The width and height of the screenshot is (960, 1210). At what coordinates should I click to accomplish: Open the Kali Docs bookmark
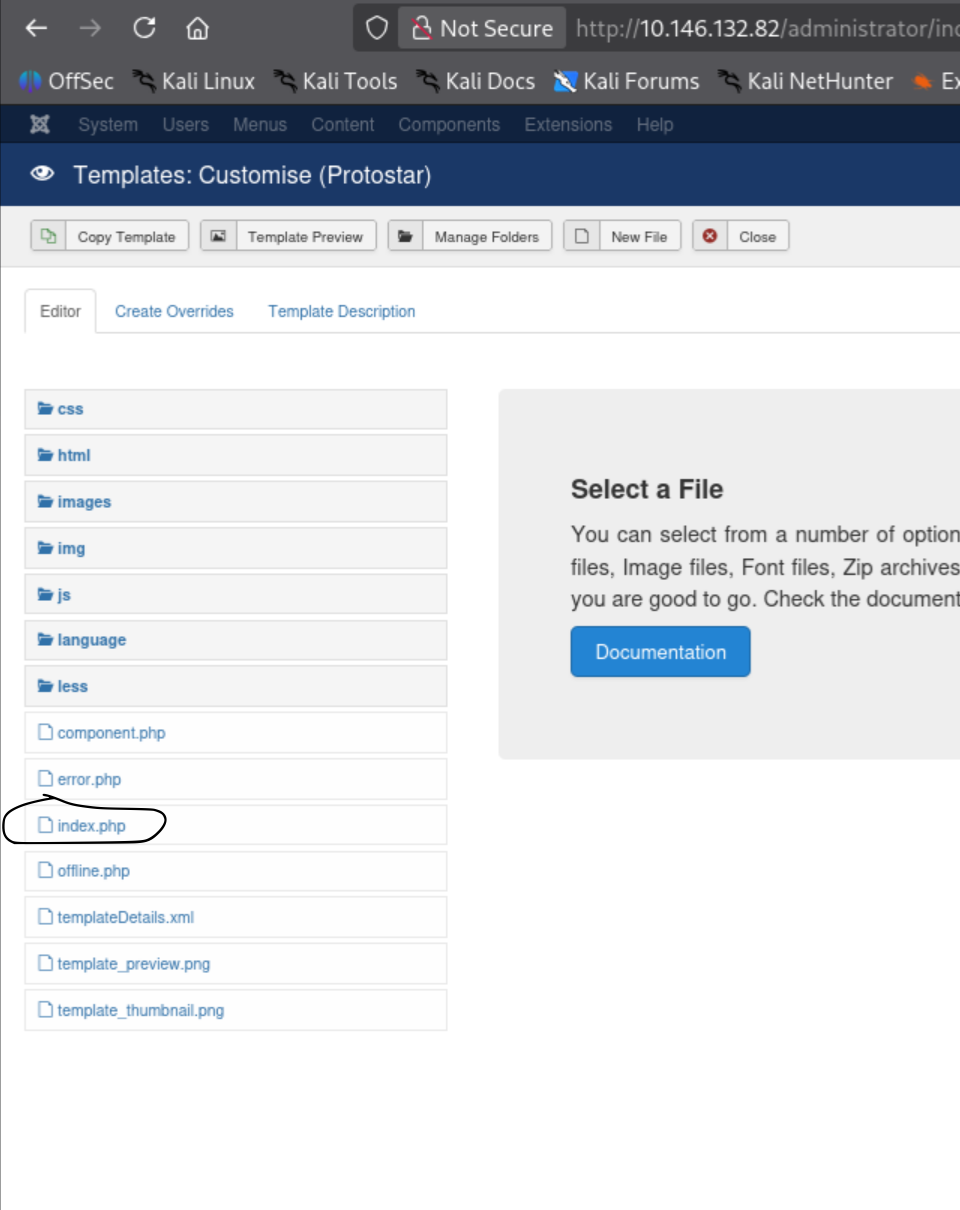475,81
